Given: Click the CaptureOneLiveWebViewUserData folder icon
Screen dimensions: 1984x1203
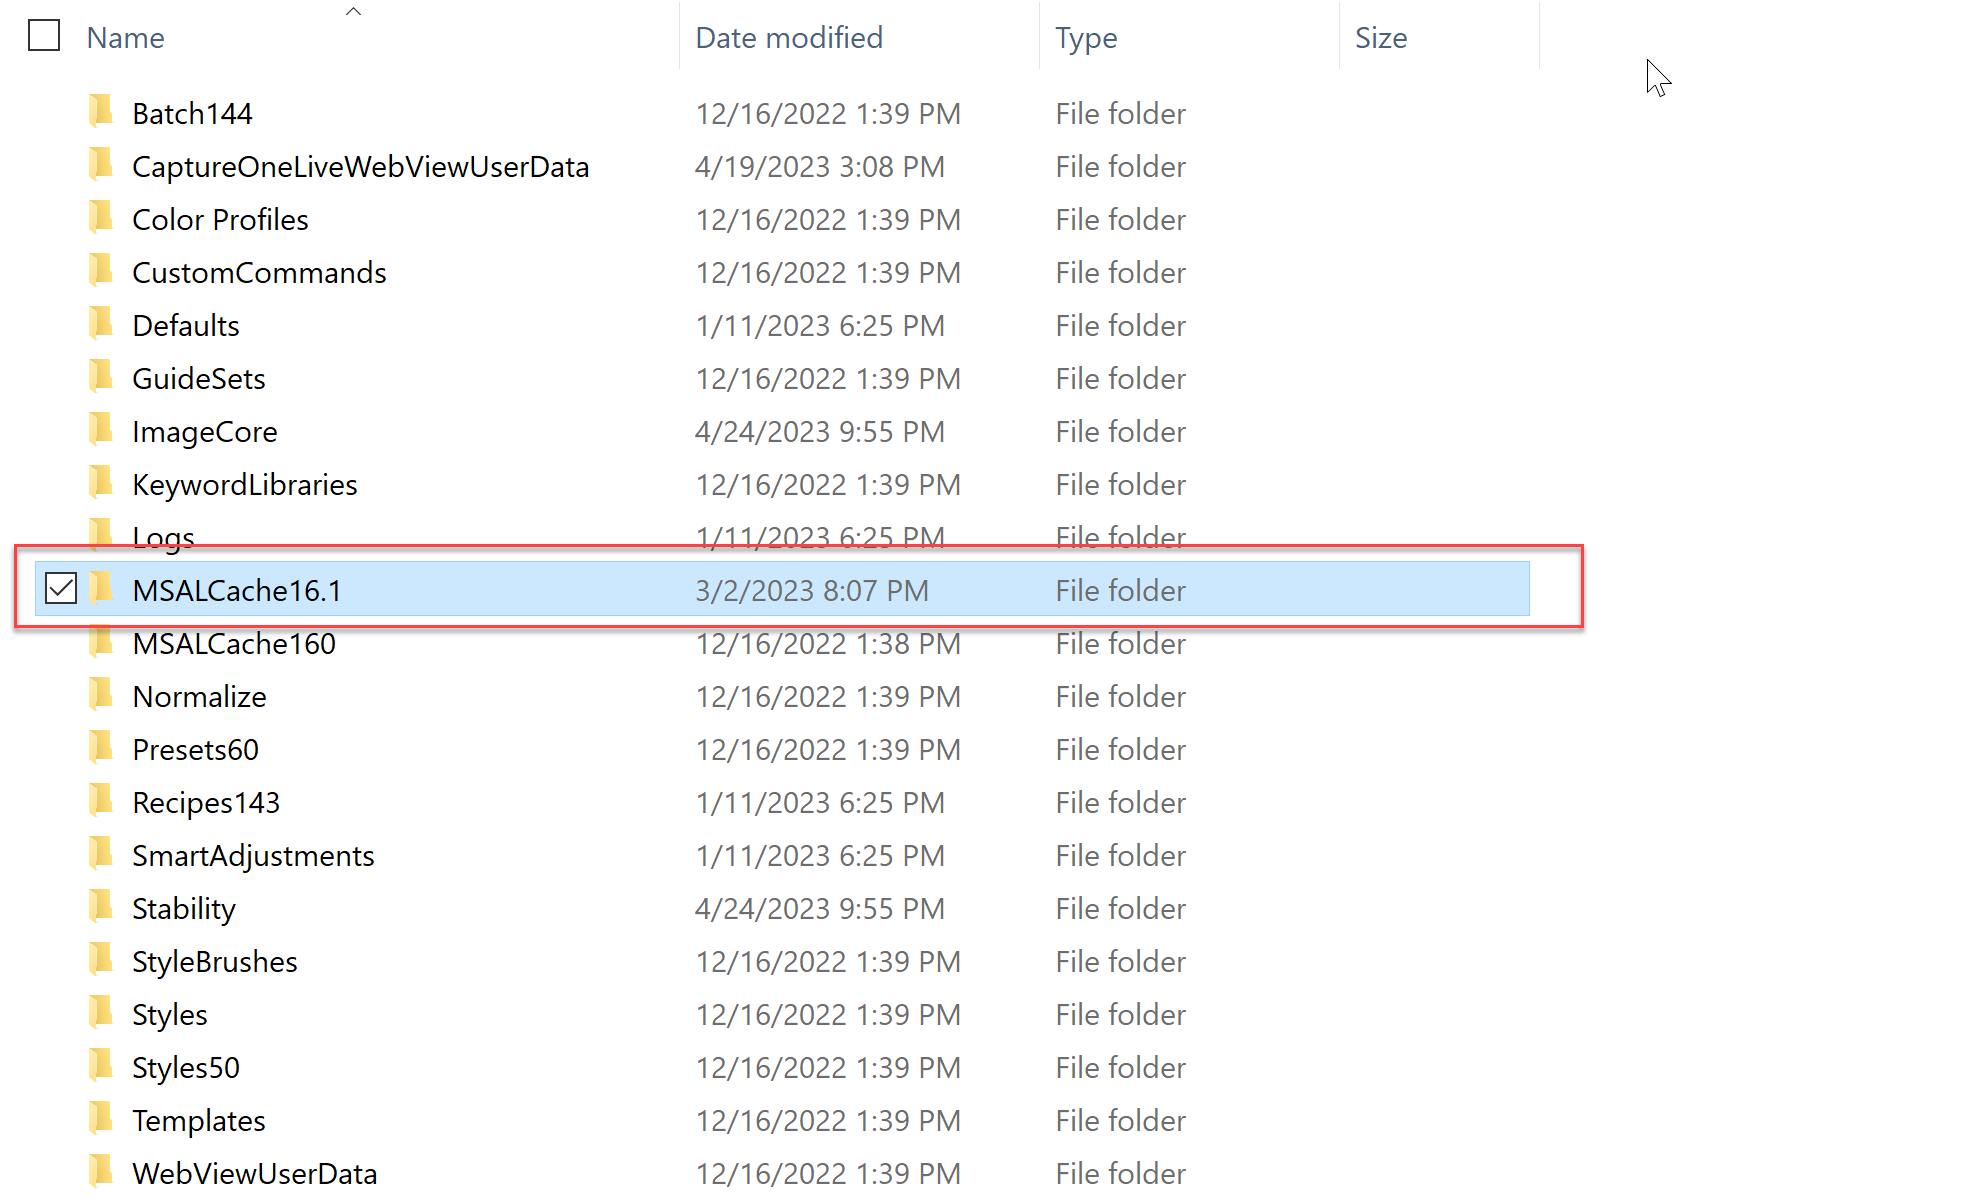Looking at the screenshot, I should 101,164.
